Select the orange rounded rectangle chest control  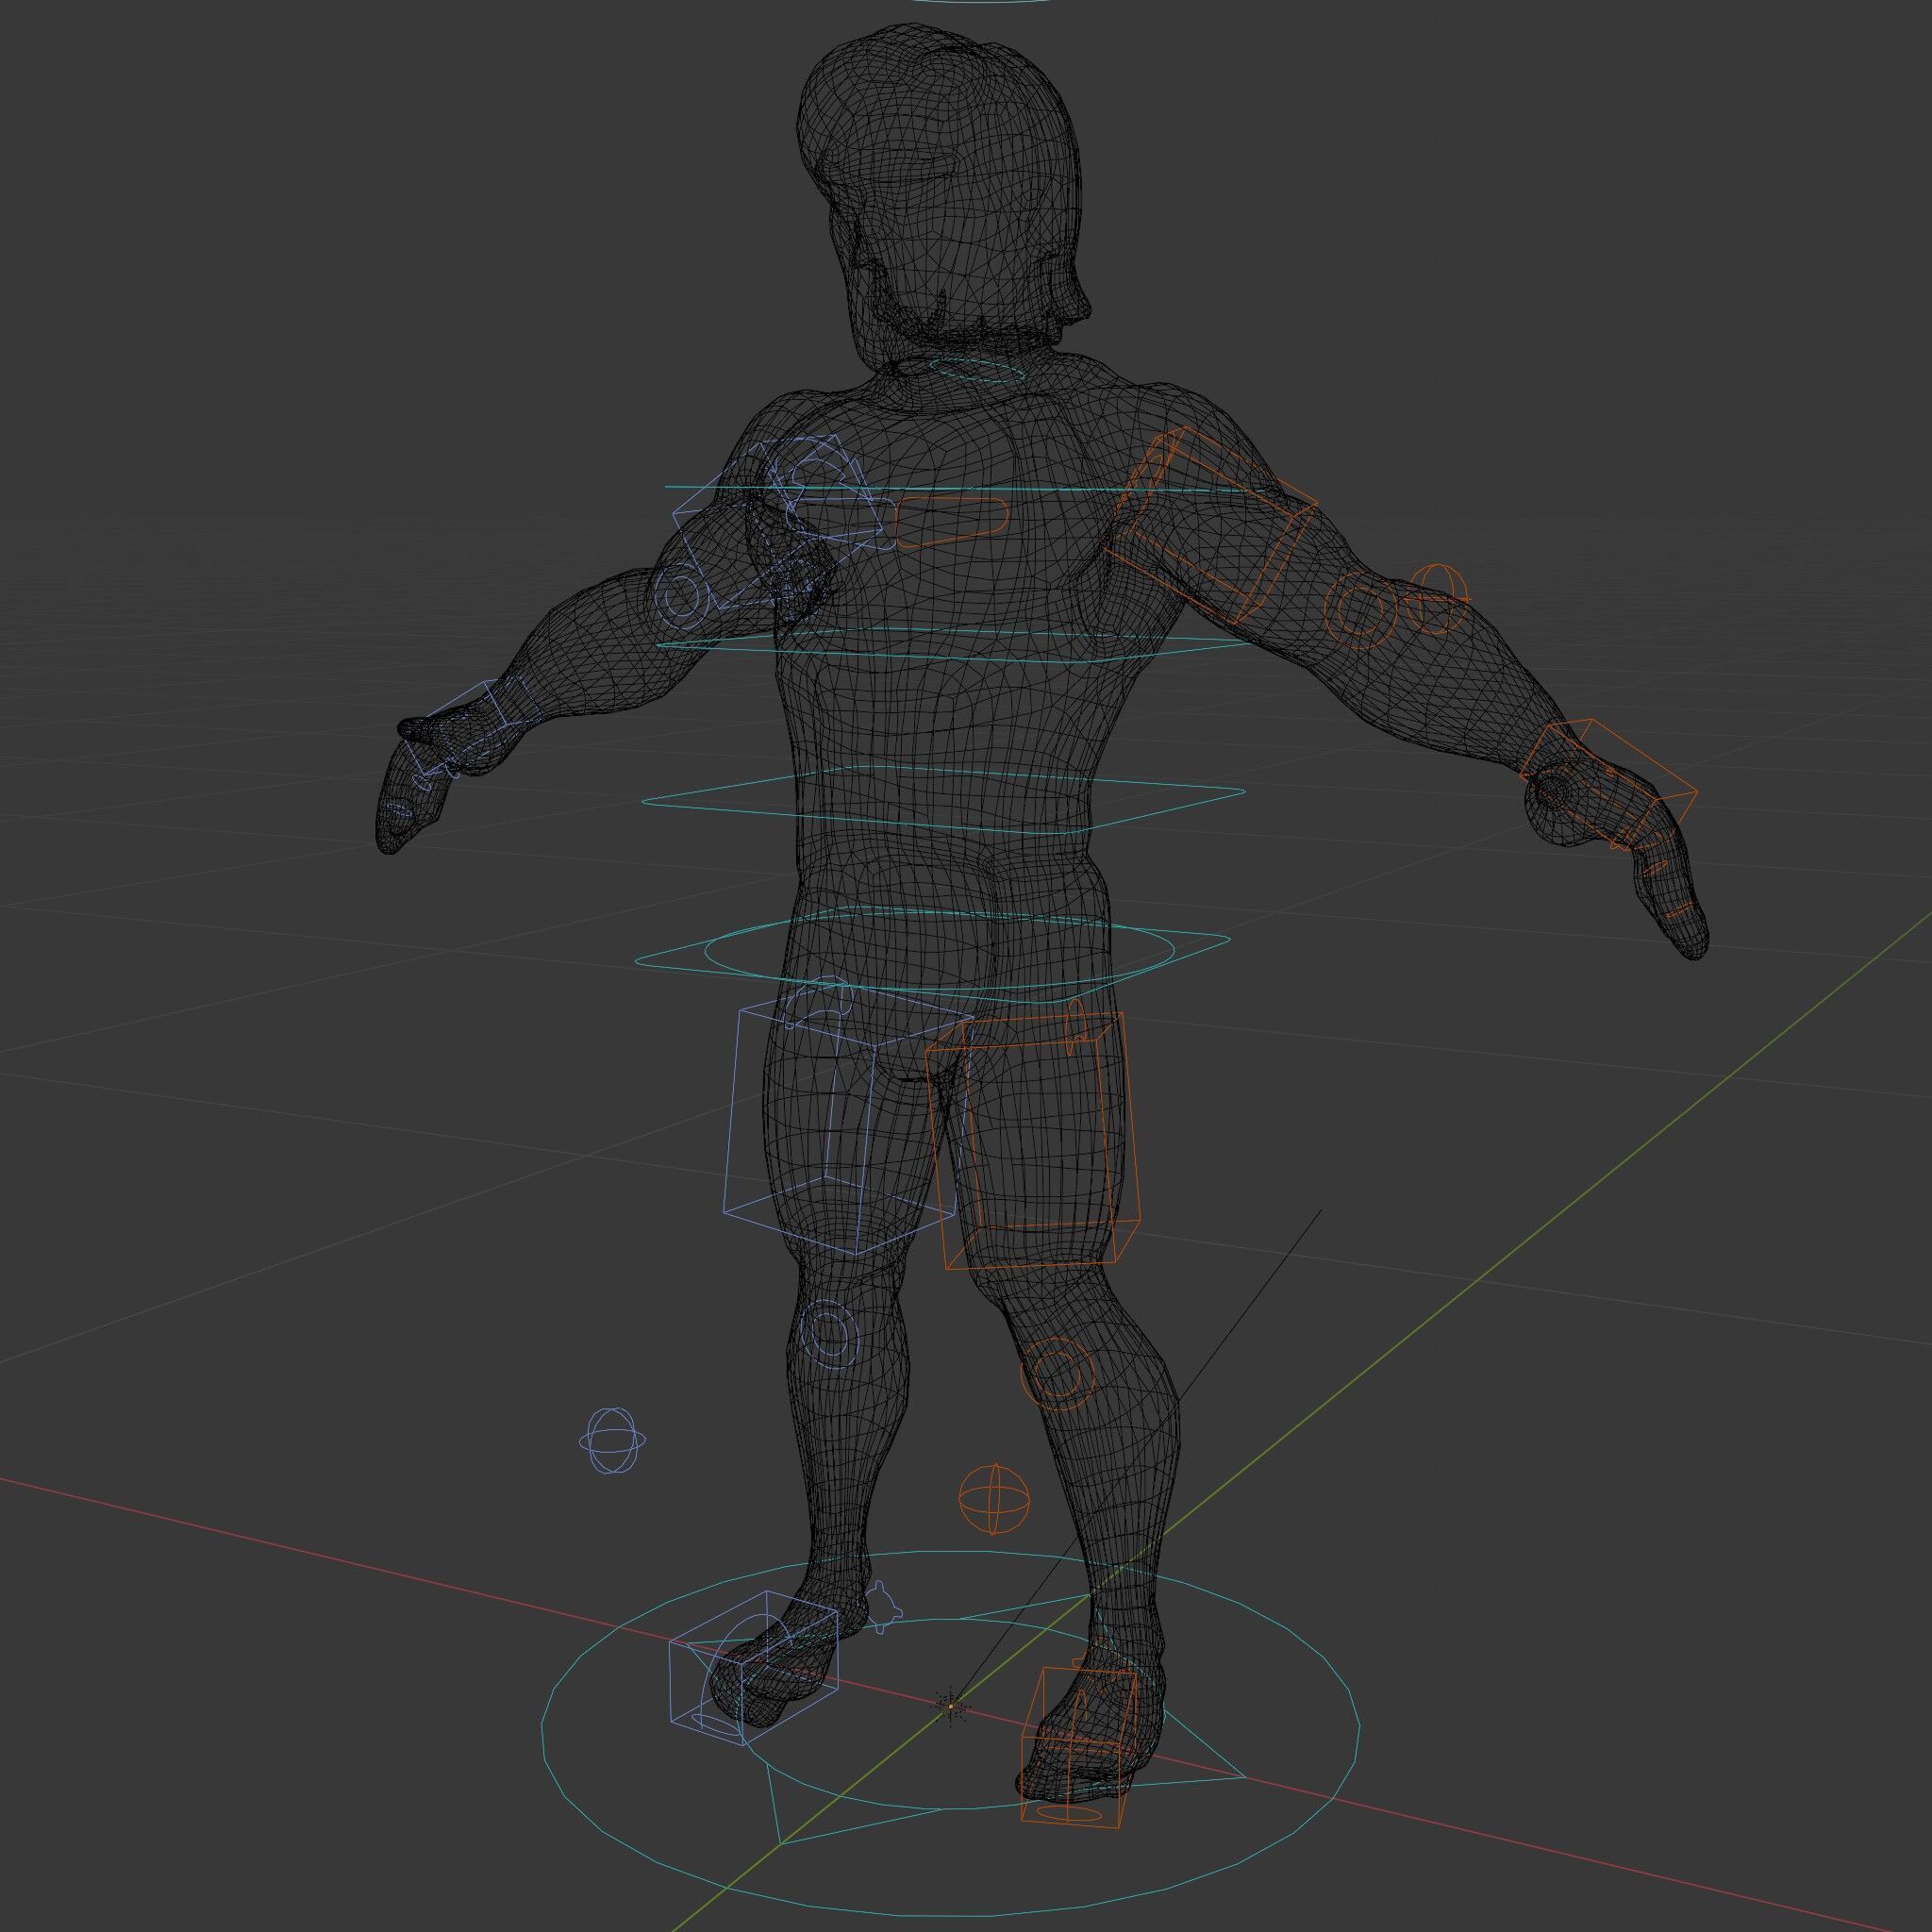pos(951,523)
